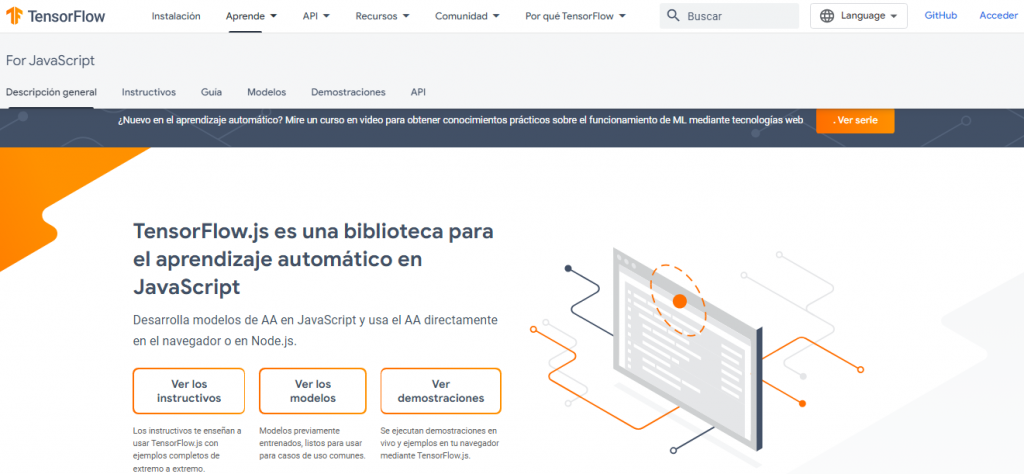1024x474 pixels.
Task: Expand the Por qué TensorFlow dropdown
Action: coord(575,16)
